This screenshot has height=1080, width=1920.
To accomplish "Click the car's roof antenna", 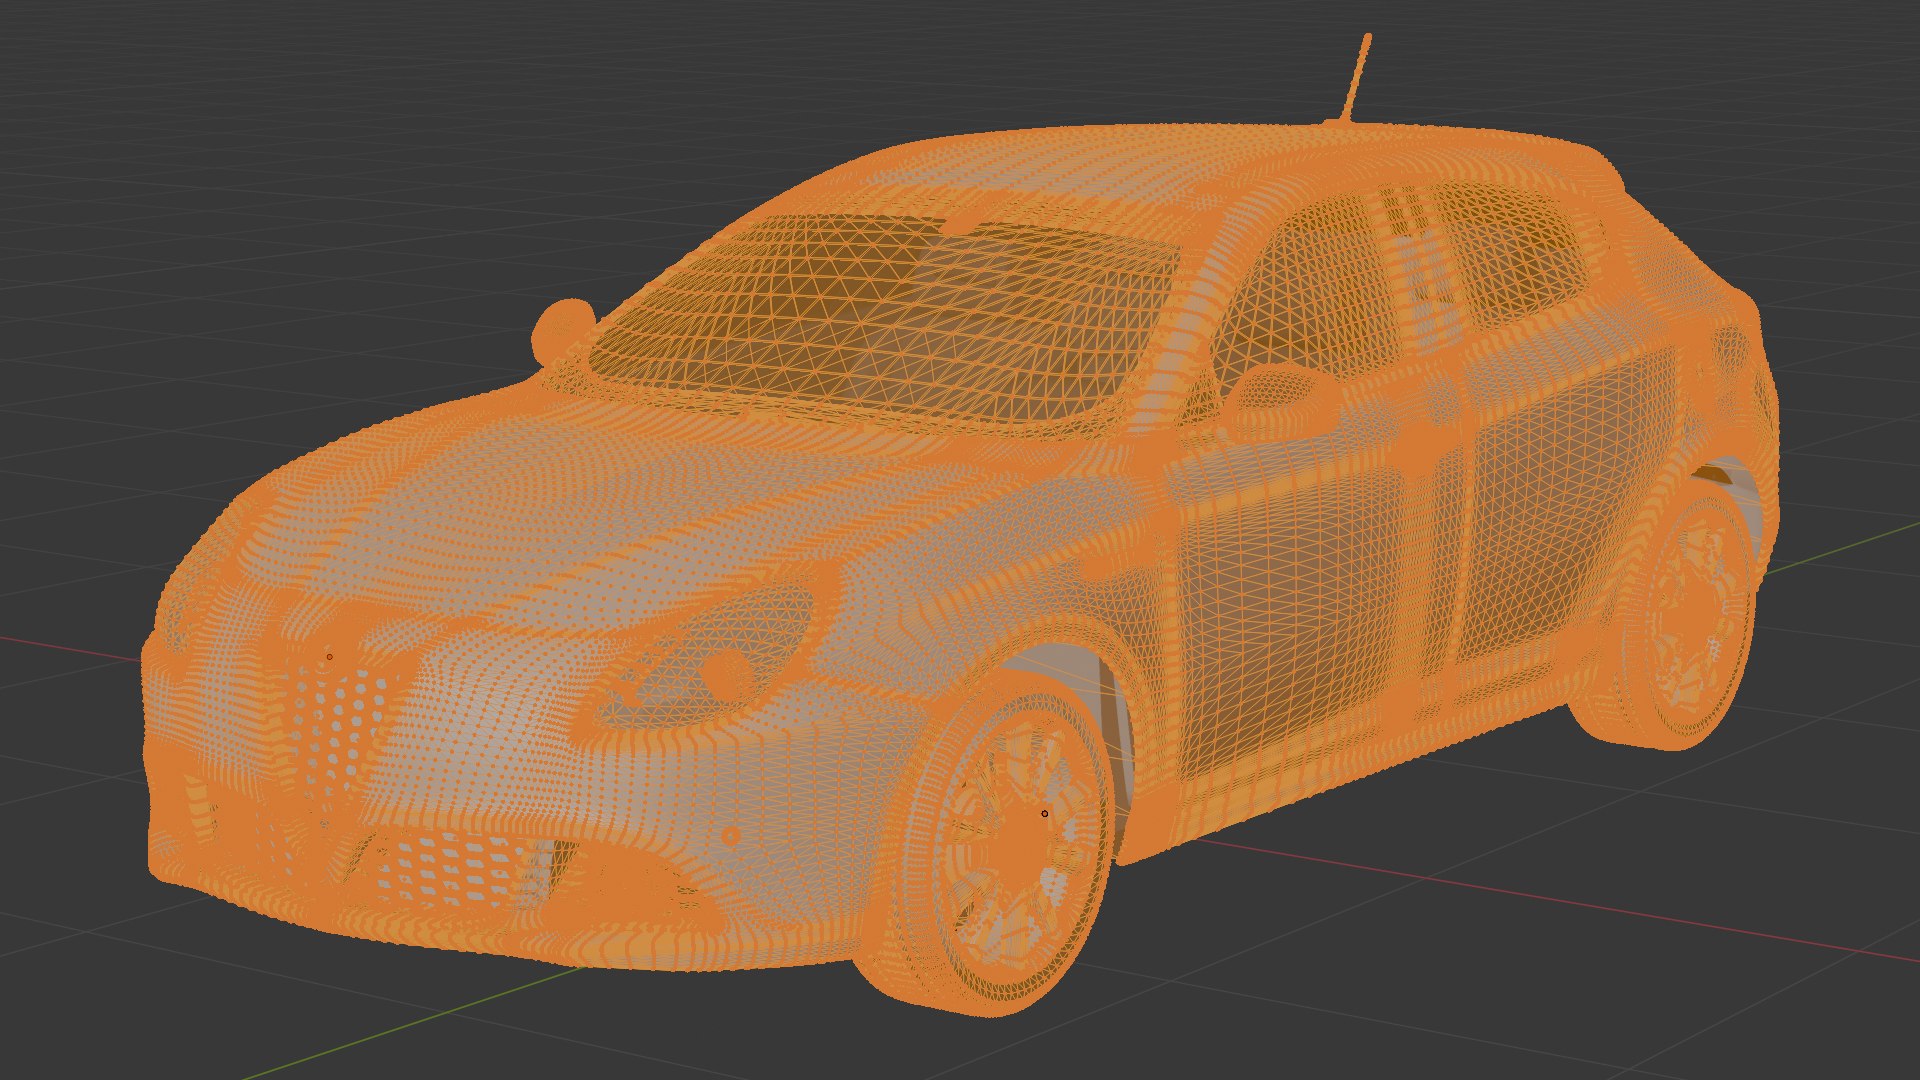I will (1357, 78).
